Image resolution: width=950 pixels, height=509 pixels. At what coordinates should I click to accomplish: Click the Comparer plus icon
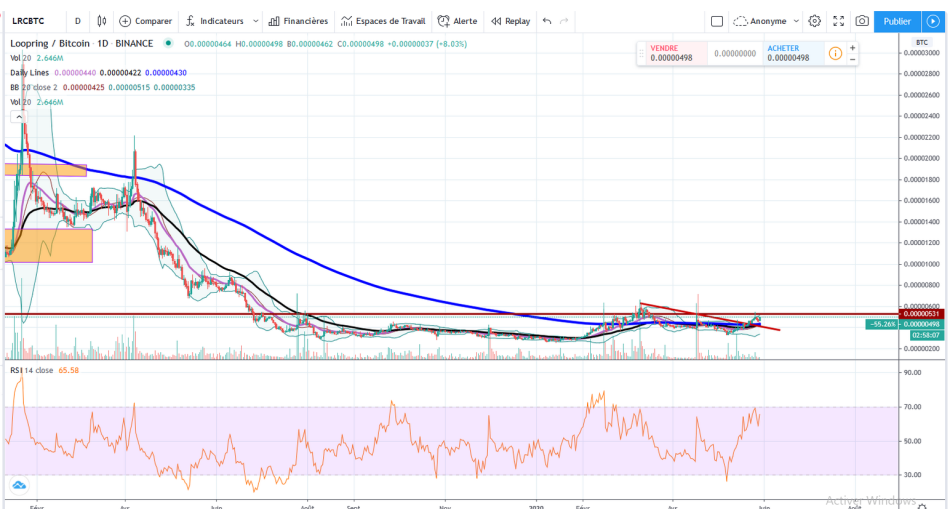[x=125, y=21]
